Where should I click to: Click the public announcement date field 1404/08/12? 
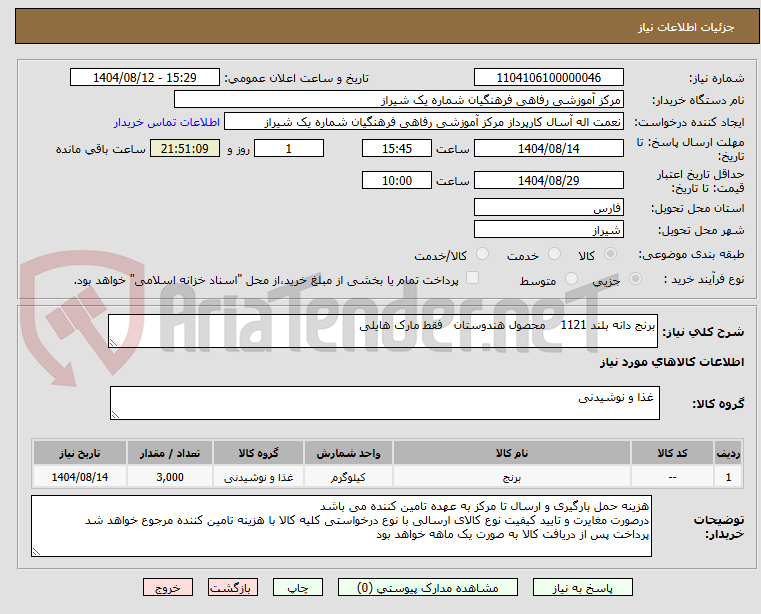145,78
